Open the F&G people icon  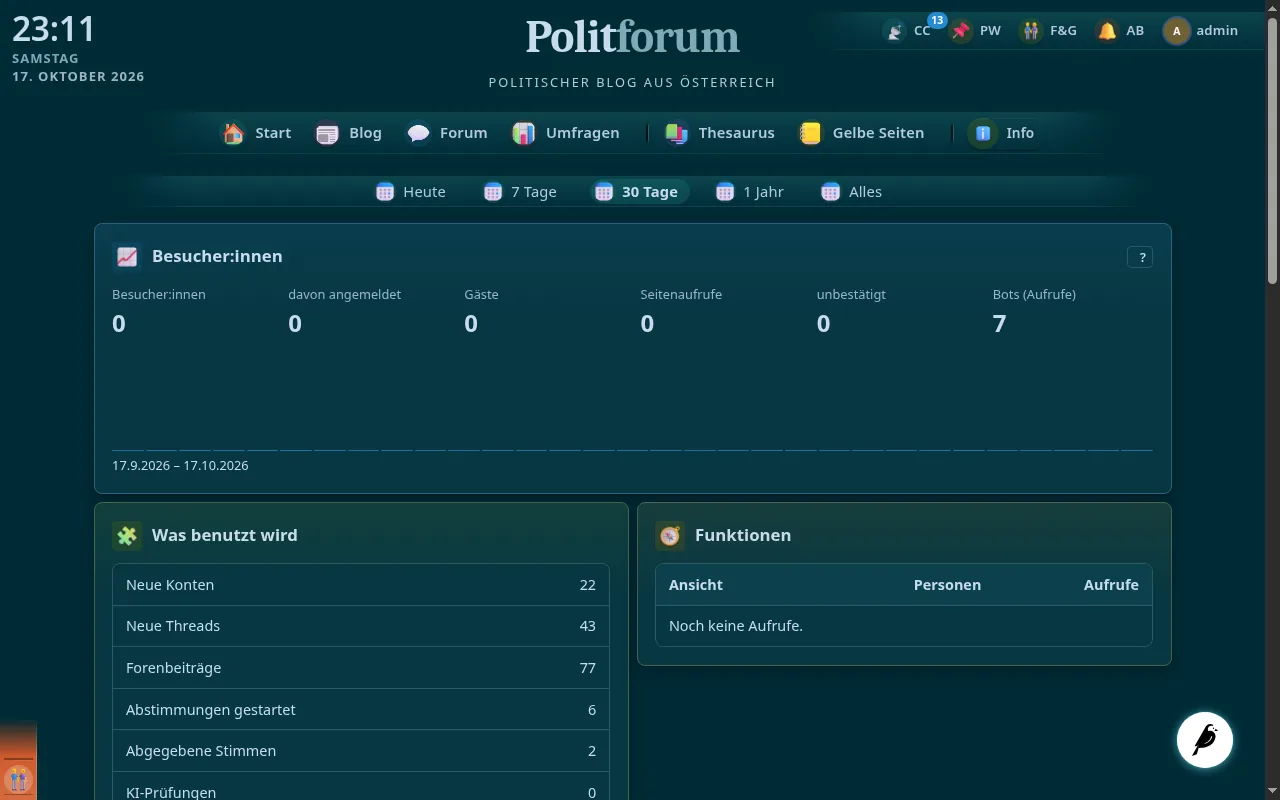coord(1031,31)
